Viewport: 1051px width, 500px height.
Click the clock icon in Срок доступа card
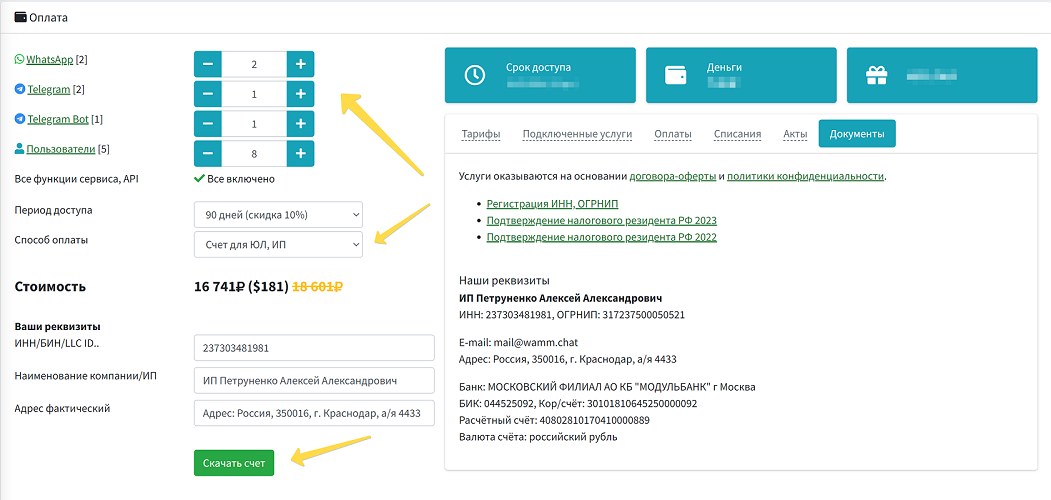(x=475, y=75)
